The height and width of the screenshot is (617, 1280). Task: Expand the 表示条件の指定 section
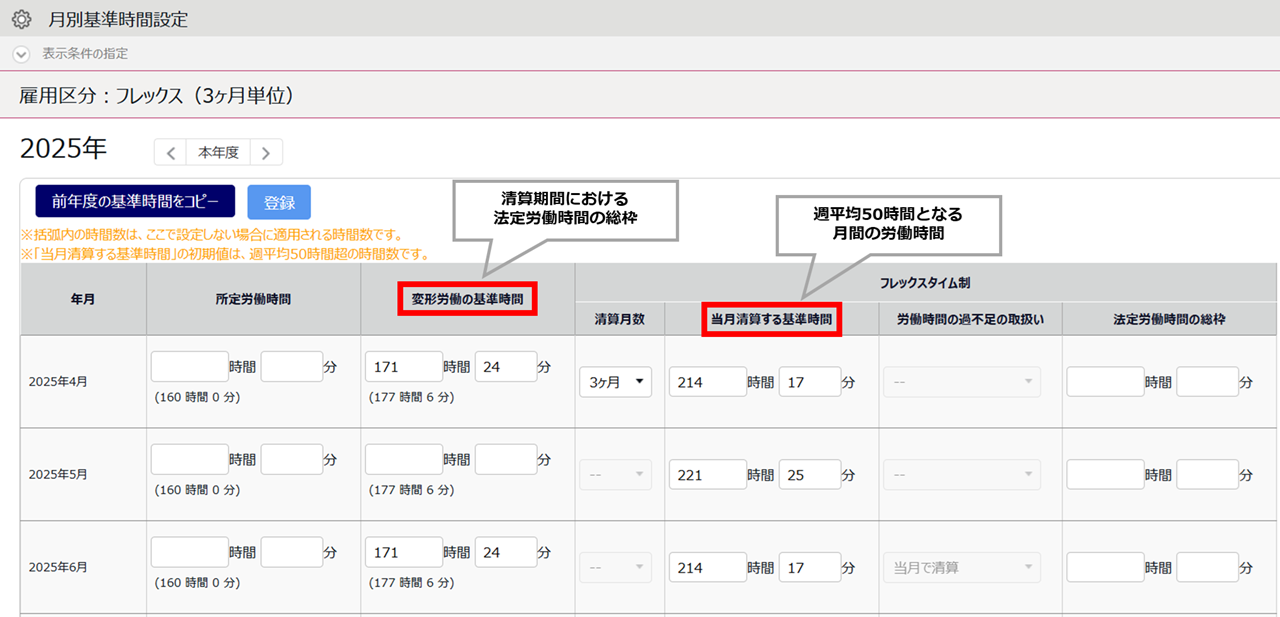click(21, 54)
